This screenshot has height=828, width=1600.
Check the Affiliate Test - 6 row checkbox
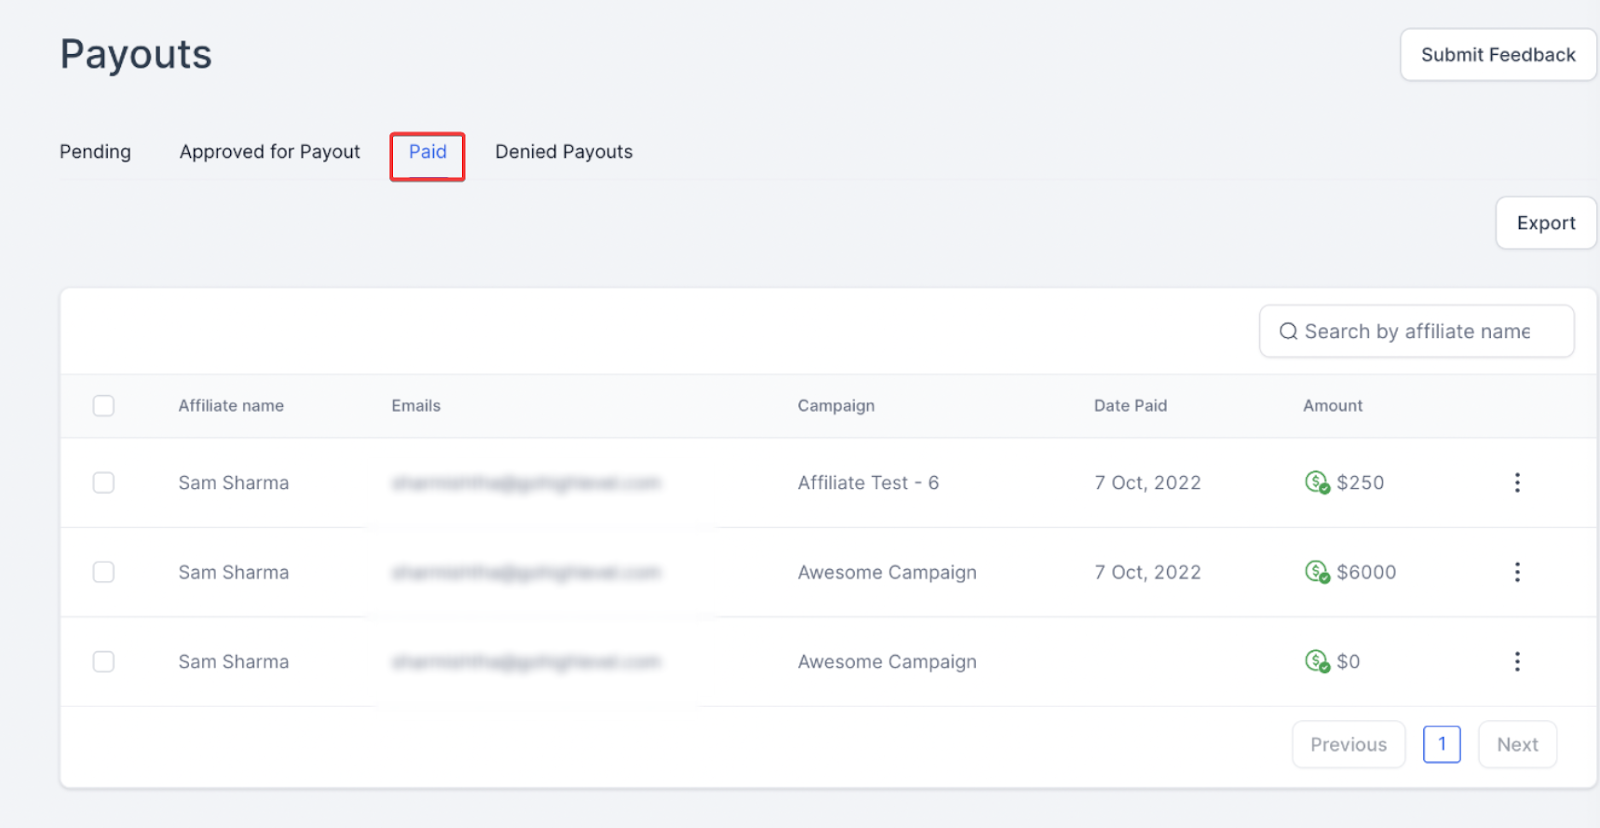tap(104, 483)
